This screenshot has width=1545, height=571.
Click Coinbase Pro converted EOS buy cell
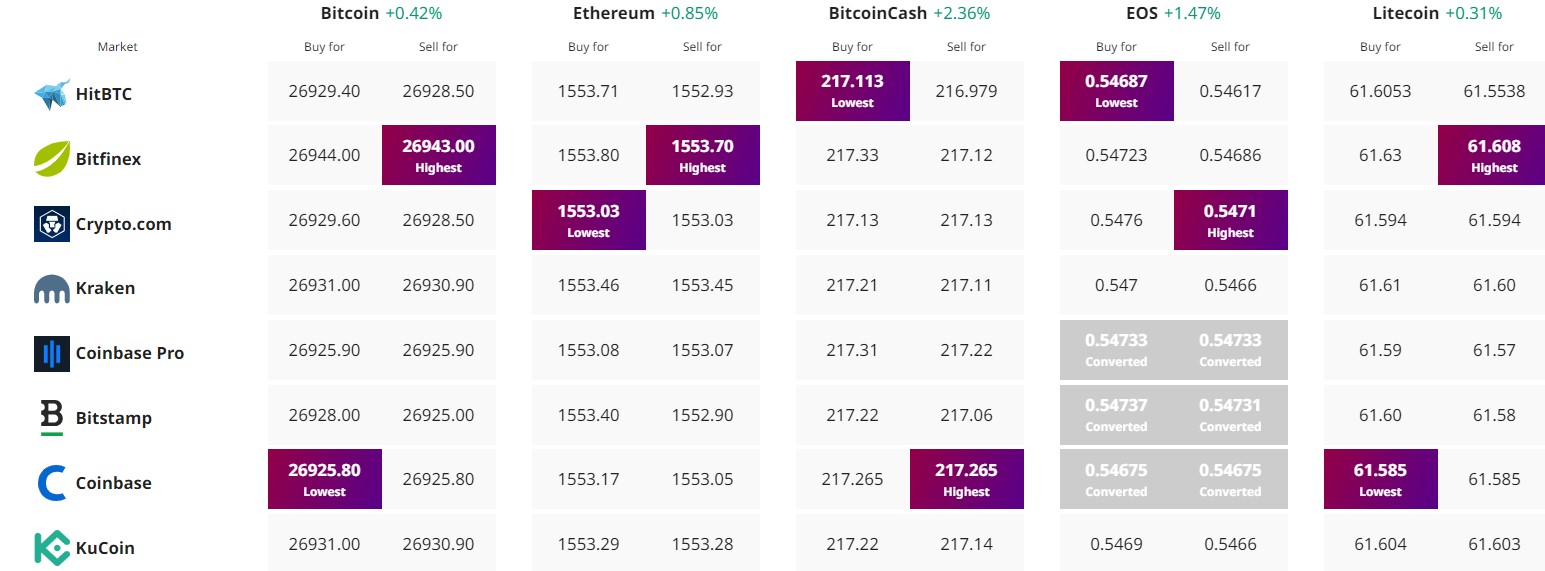(x=1117, y=349)
